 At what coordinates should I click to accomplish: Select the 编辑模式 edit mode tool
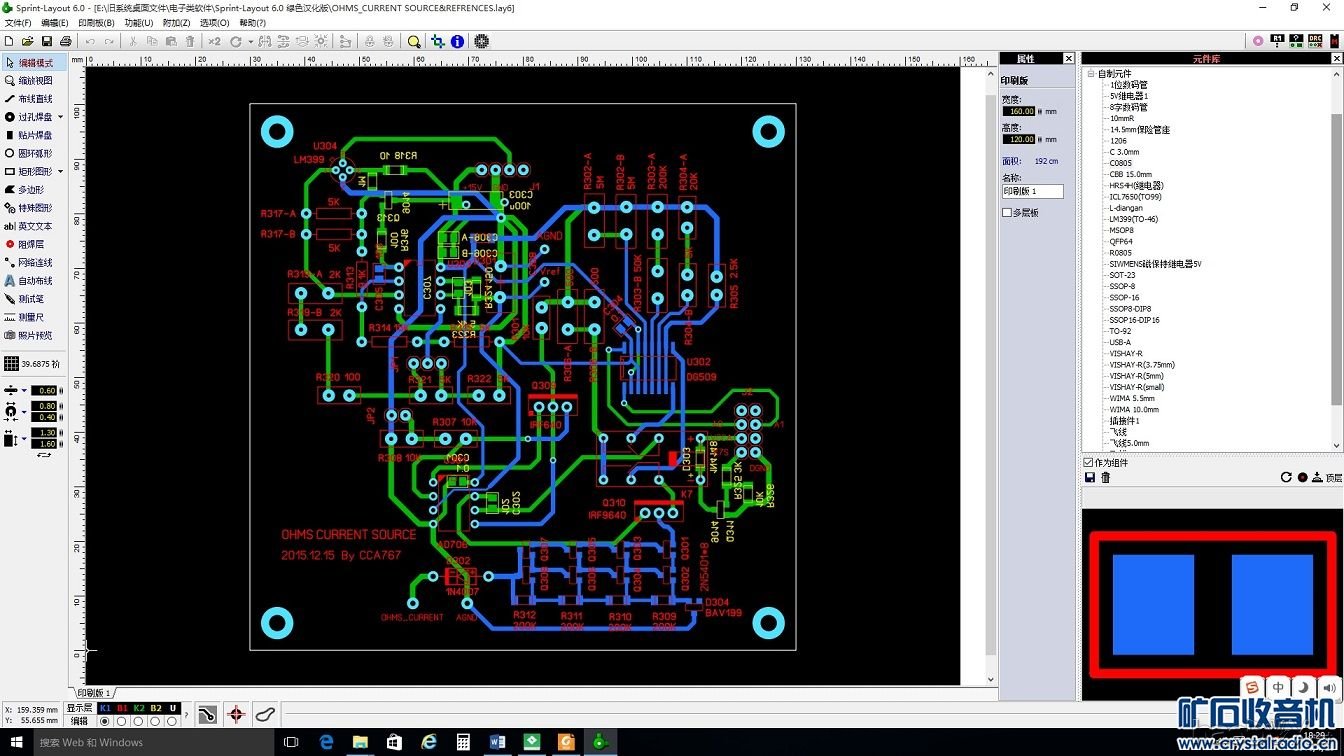point(34,63)
